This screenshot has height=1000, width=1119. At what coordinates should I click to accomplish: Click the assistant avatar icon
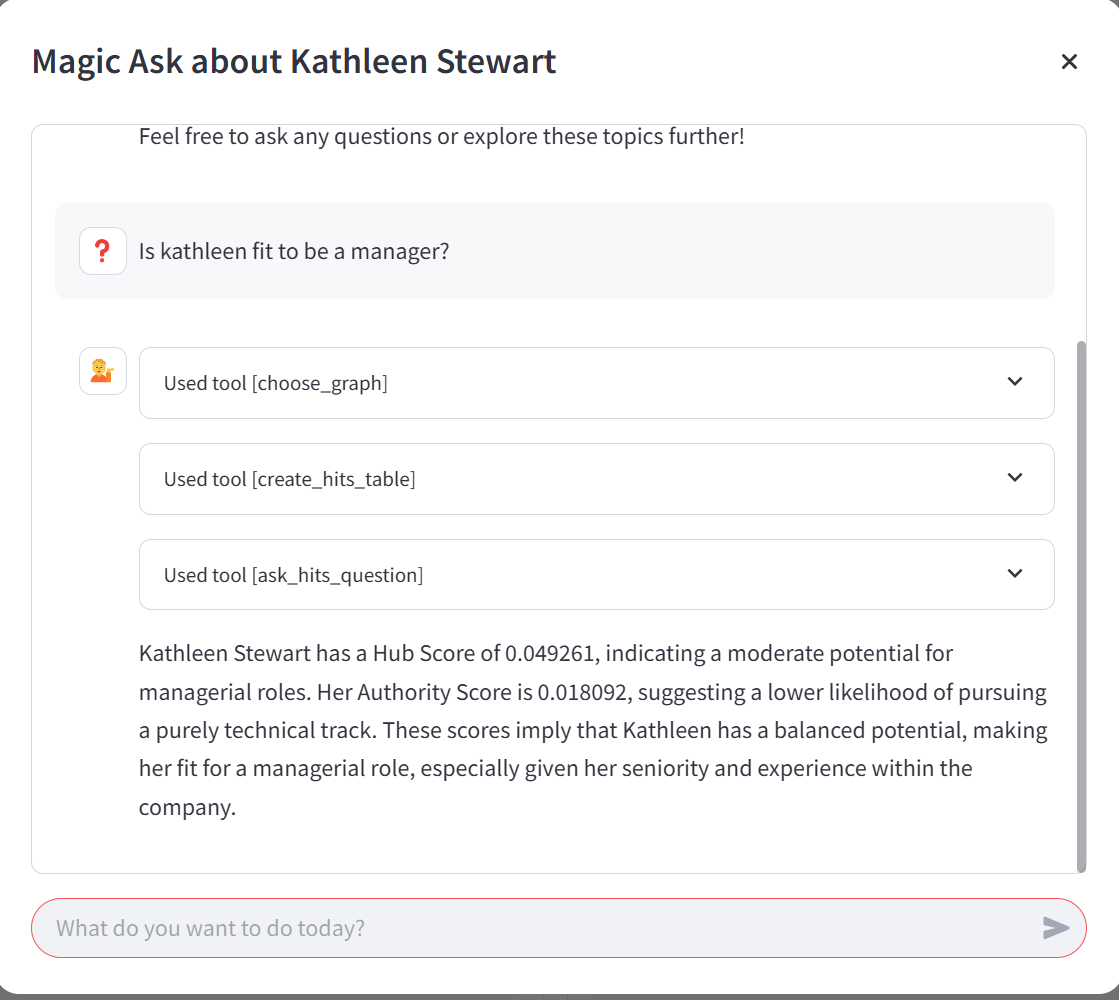pos(103,371)
